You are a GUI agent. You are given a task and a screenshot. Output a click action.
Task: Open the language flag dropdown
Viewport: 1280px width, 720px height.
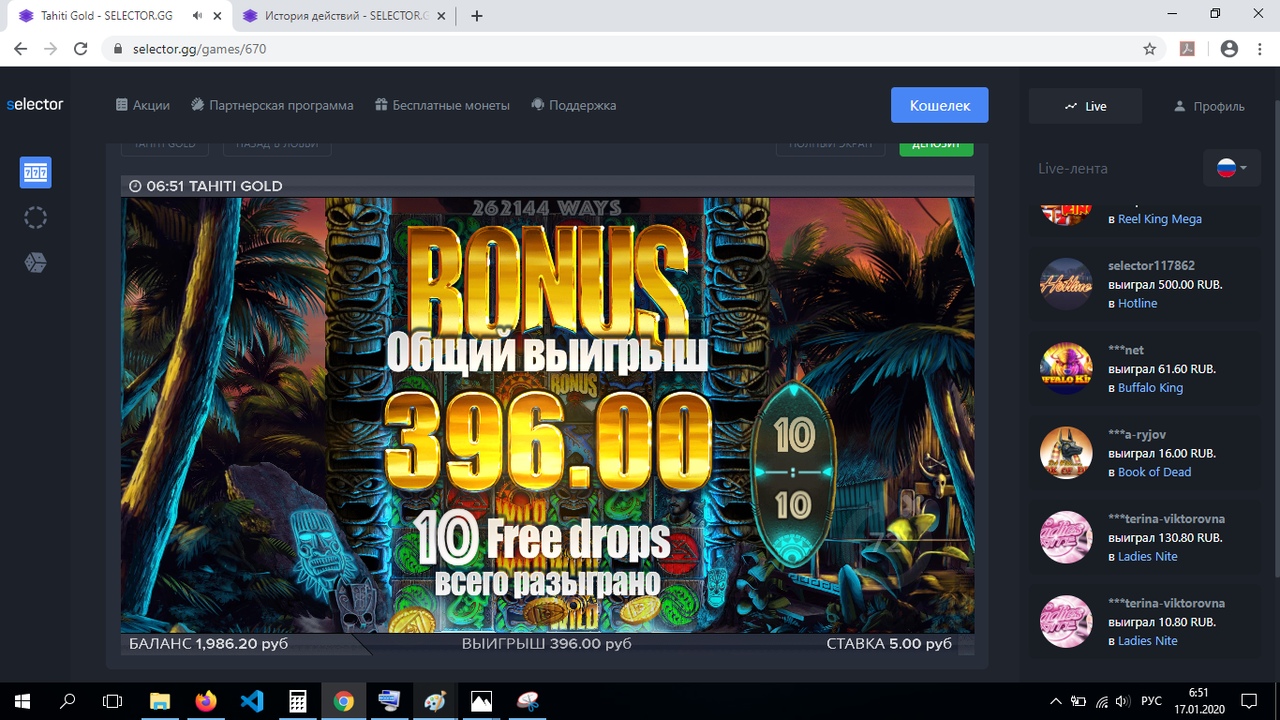[1231, 168]
